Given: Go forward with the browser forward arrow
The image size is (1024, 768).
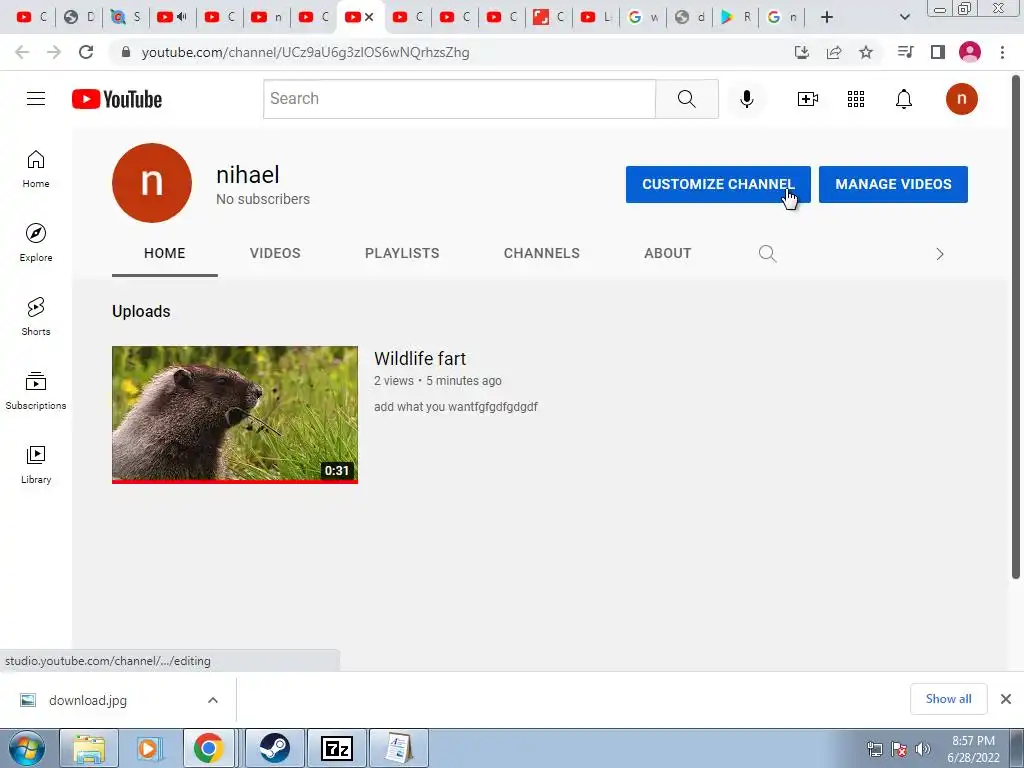Looking at the screenshot, I should pyautogui.click(x=54, y=52).
